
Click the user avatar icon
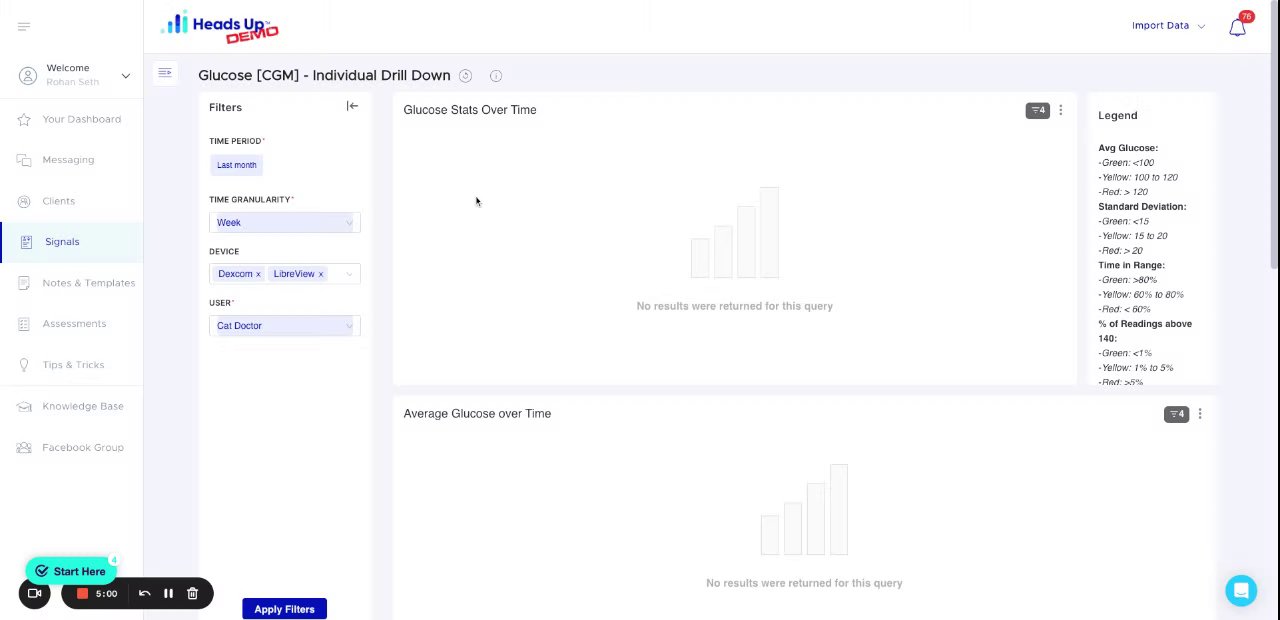point(27,76)
